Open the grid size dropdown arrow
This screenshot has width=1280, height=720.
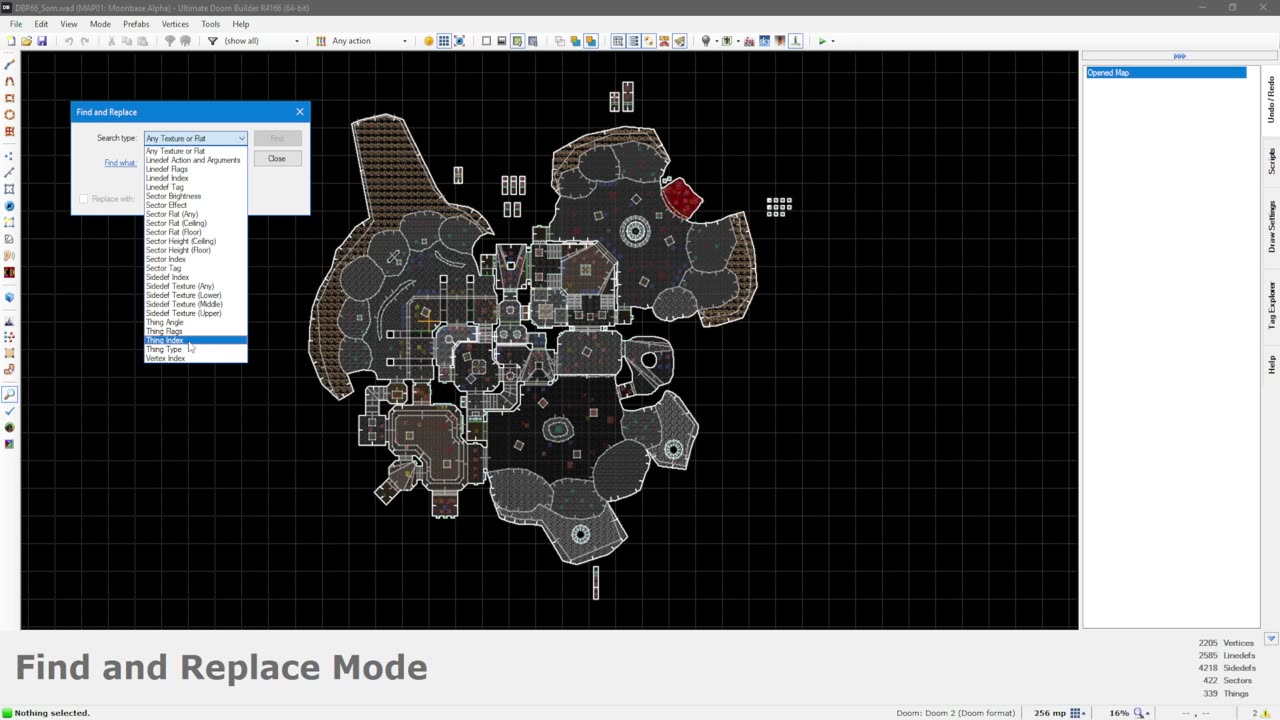(x=1086, y=713)
